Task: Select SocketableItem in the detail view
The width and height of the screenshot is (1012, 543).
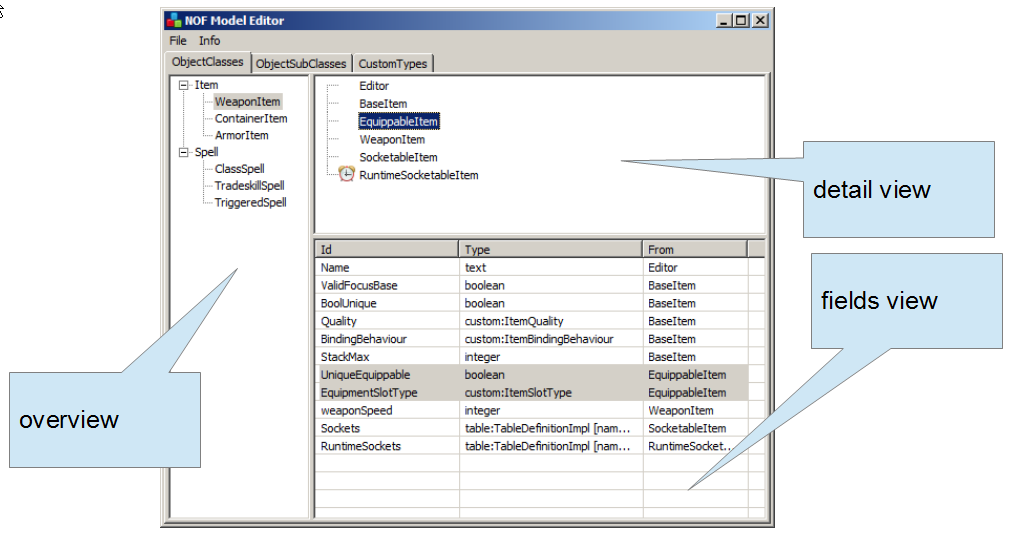Action: click(x=398, y=158)
